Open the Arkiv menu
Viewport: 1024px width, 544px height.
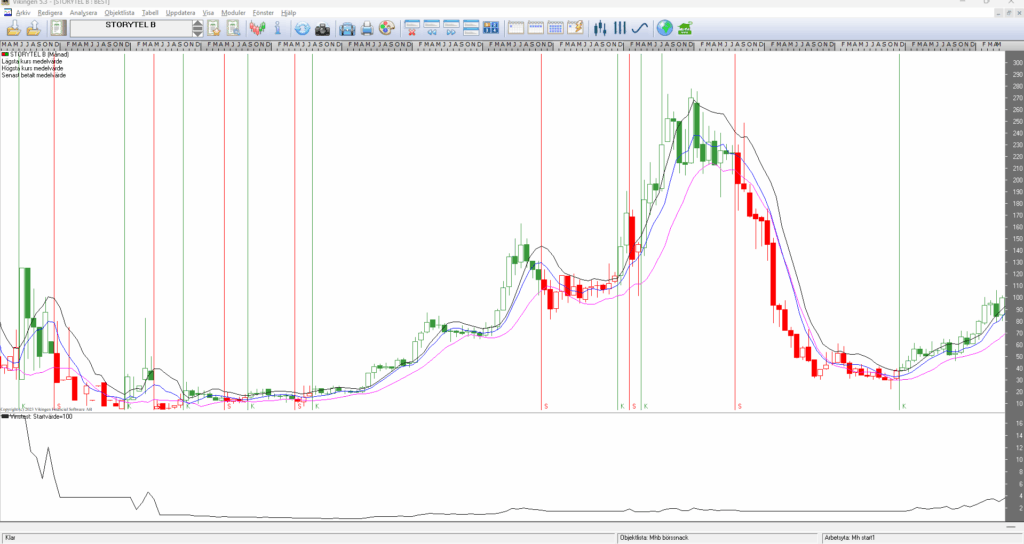[23, 12]
